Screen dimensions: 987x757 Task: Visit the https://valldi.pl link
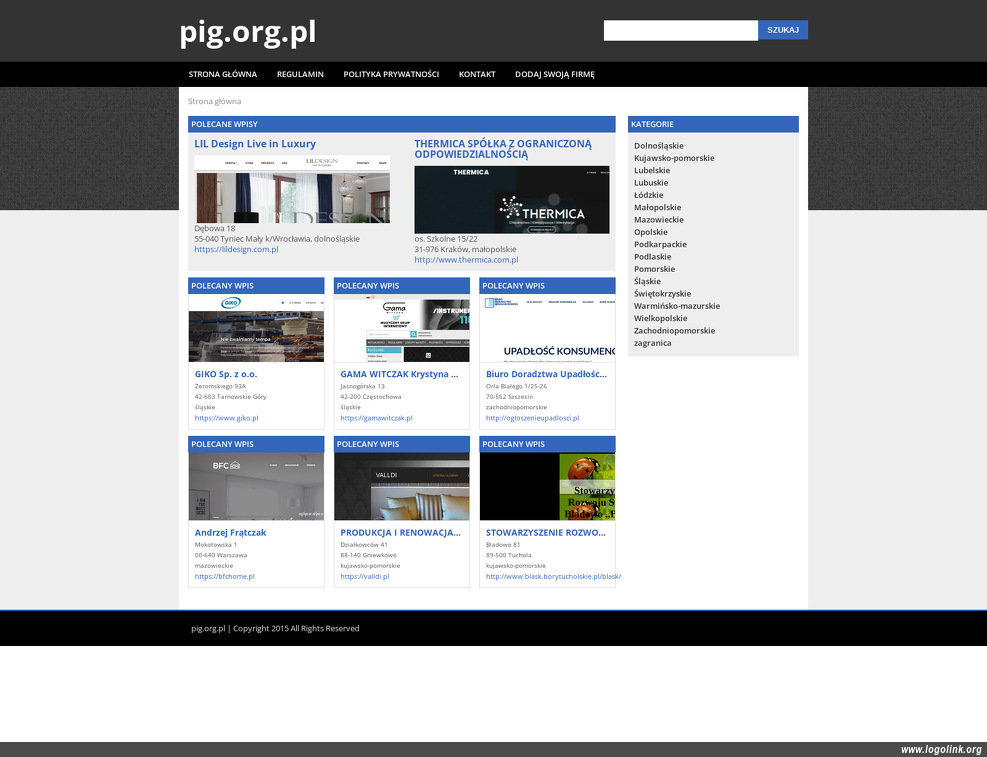(364, 576)
